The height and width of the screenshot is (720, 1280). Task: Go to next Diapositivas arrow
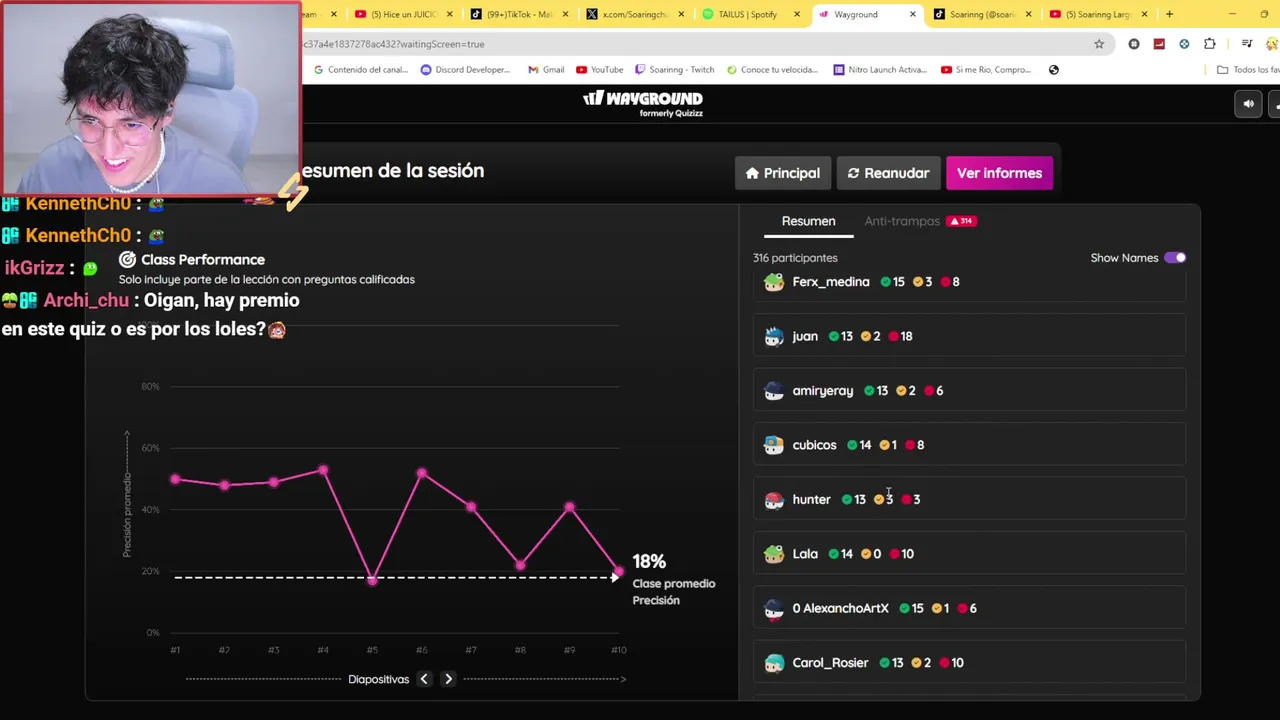[448, 679]
